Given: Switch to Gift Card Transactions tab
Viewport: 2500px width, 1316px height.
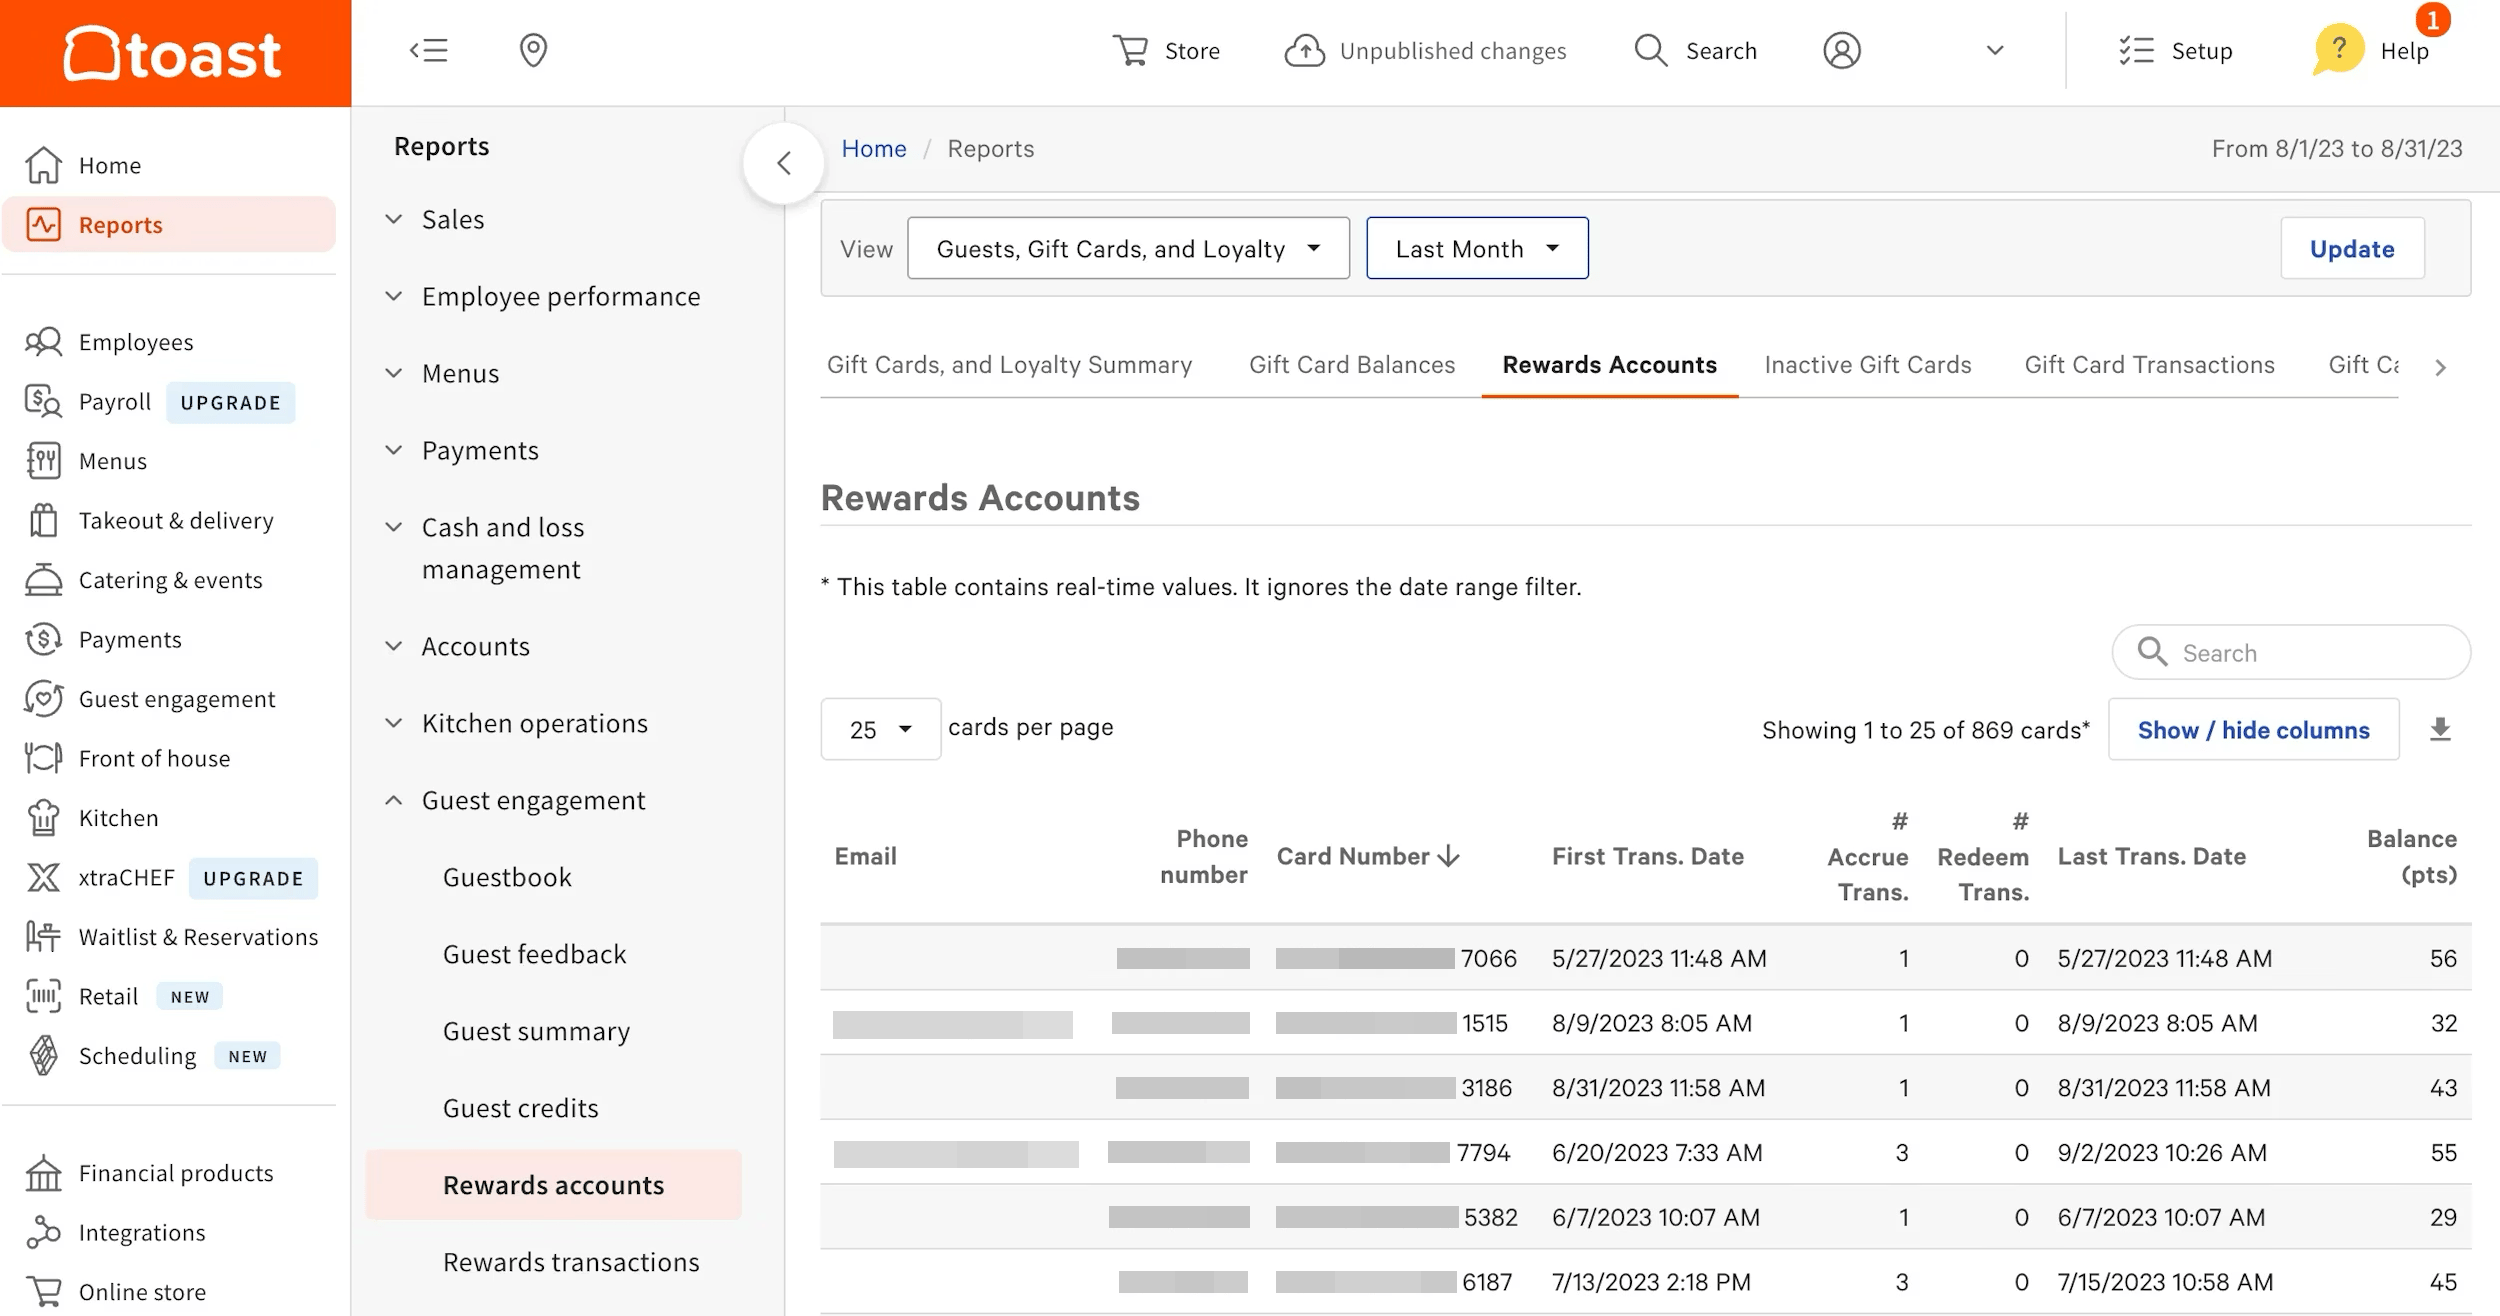Looking at the screenshot, I should point(2149,365).
